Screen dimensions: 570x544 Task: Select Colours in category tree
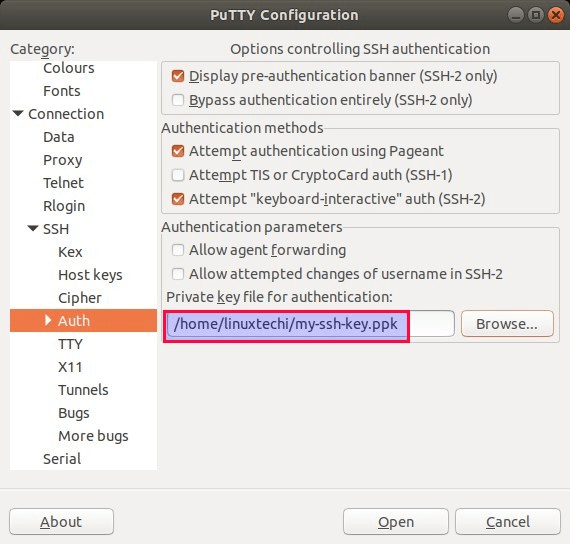69,68
